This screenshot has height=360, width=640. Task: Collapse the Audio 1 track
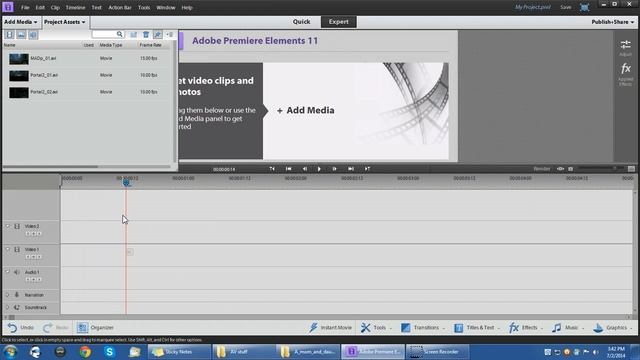click(7, 272)
